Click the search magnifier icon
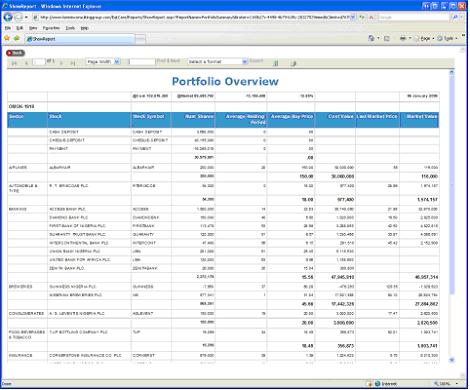 pyautogui.click(x=455, y=17)
